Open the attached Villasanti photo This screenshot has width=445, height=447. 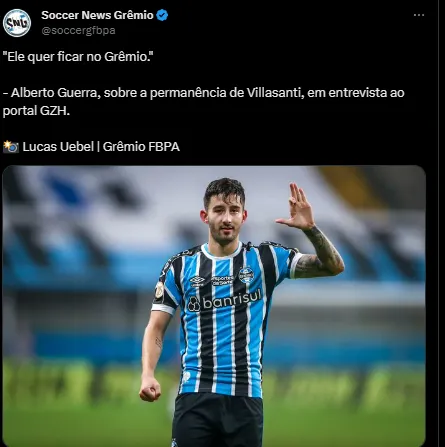coord(214,306)
